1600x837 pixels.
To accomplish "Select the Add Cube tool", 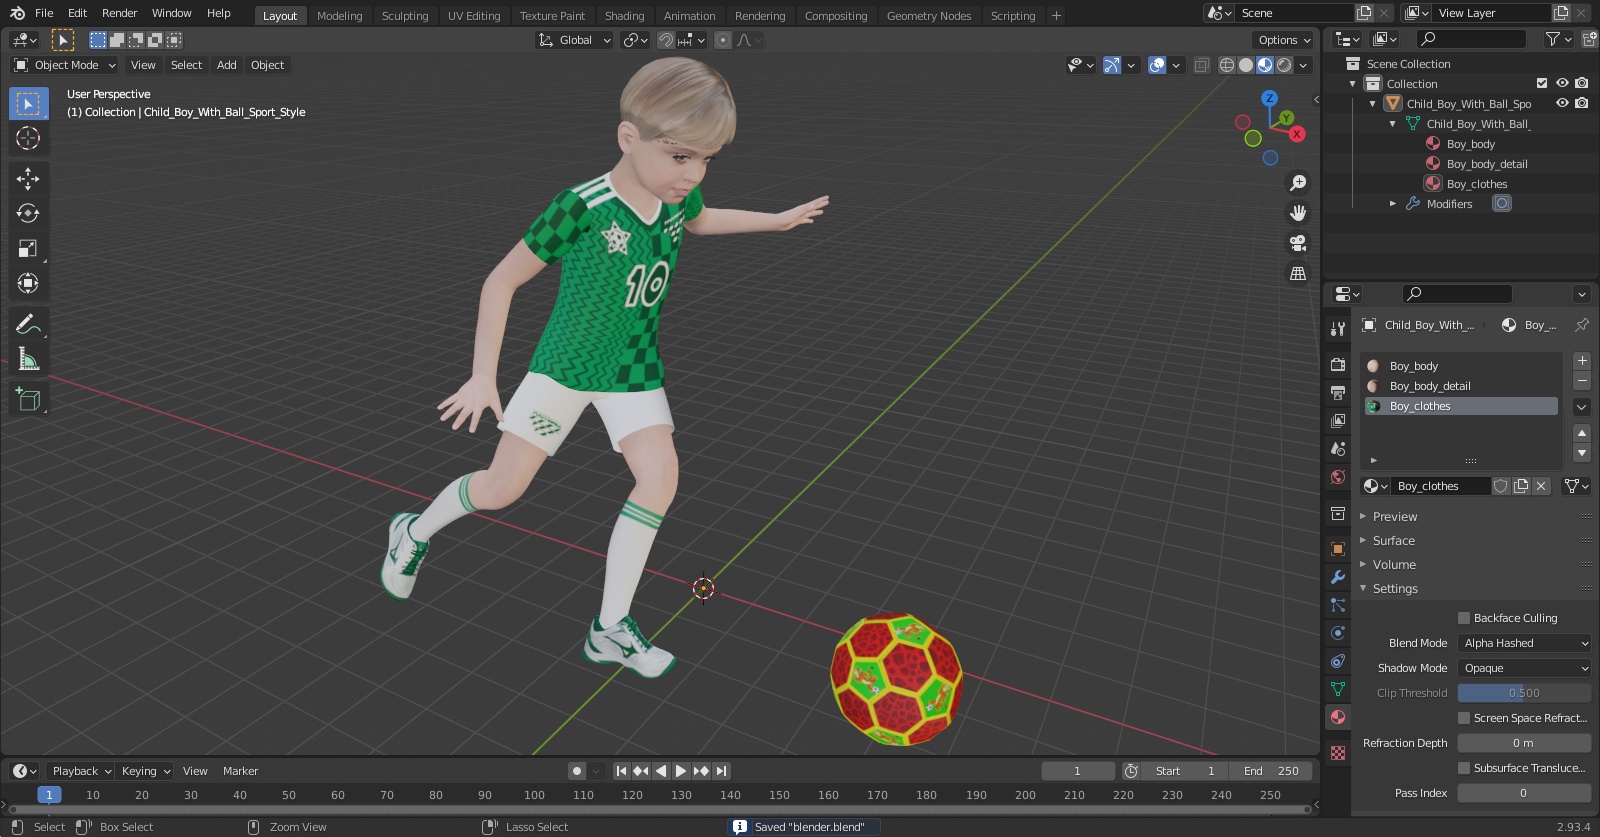I will click(28, 399).
